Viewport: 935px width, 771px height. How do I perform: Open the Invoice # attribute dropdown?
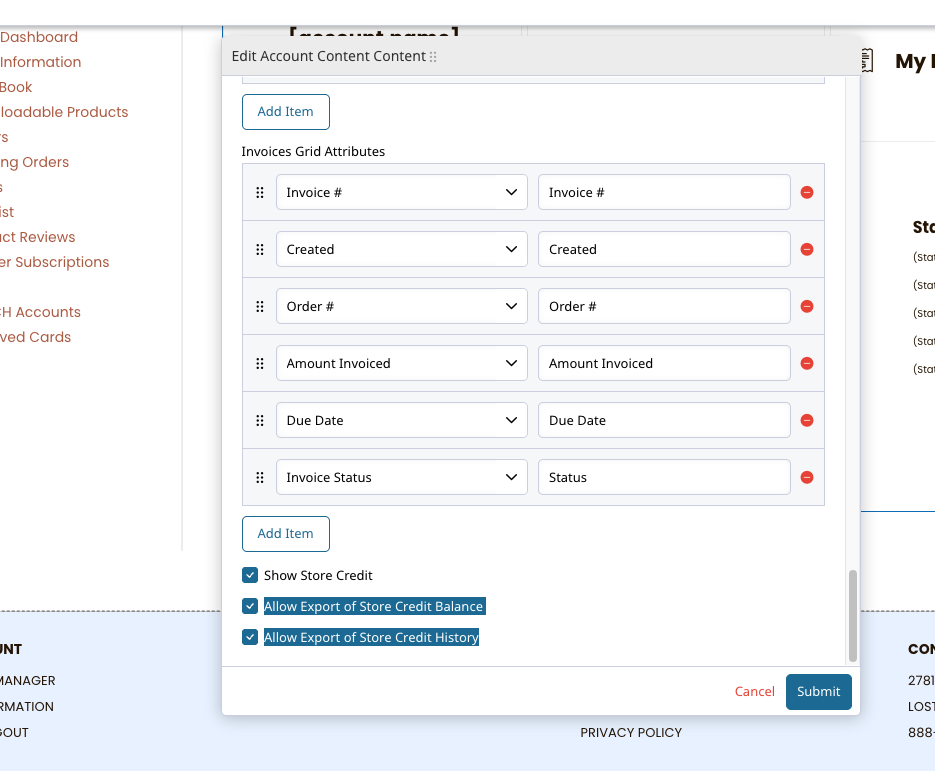pyautogui.click(x=402, y=192)
